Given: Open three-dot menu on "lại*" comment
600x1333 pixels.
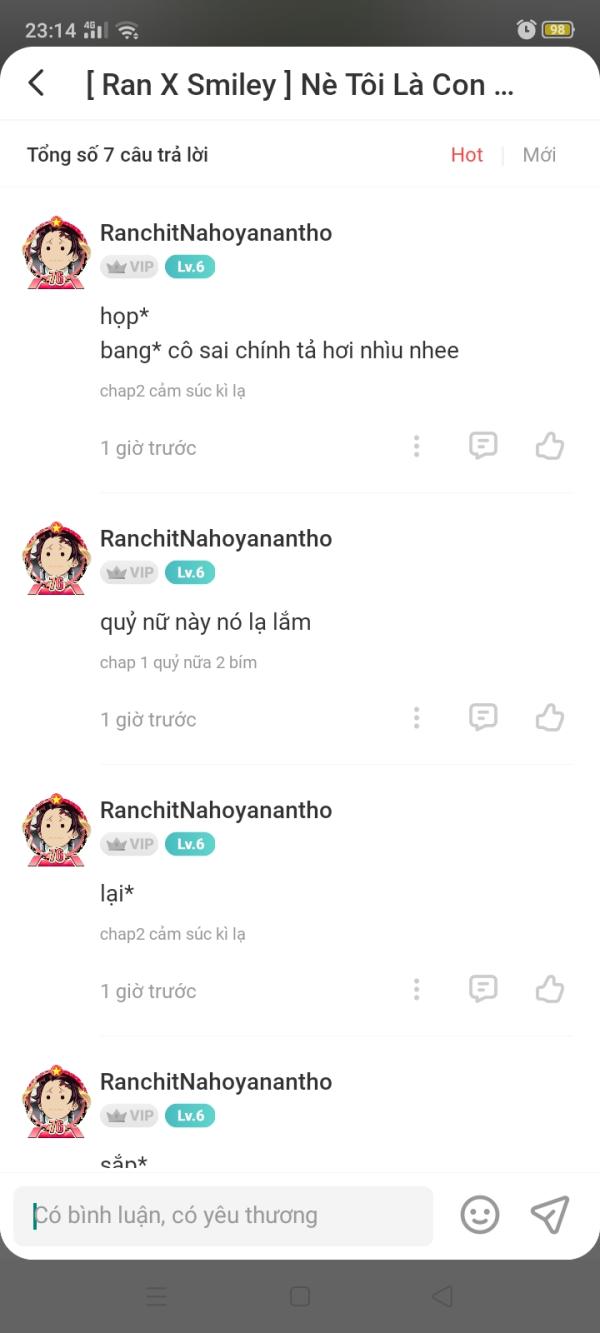Looking at the screenshot, I should [417, 989].
